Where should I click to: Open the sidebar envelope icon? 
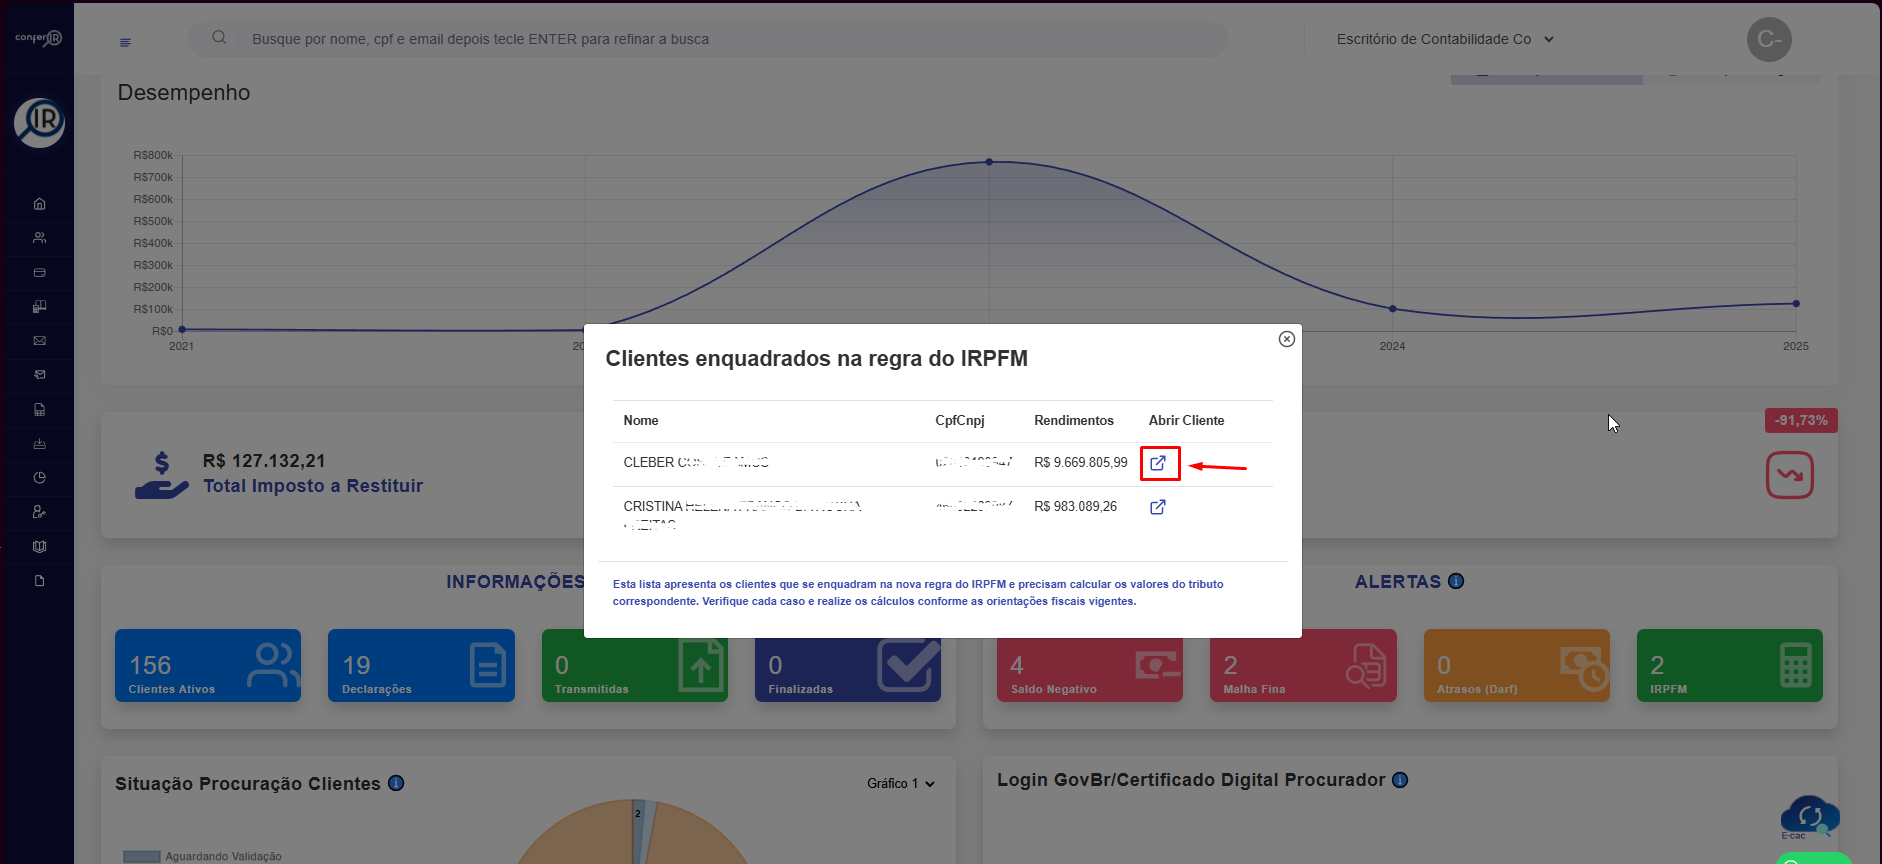pyautogui.click(x=40, y=341)
